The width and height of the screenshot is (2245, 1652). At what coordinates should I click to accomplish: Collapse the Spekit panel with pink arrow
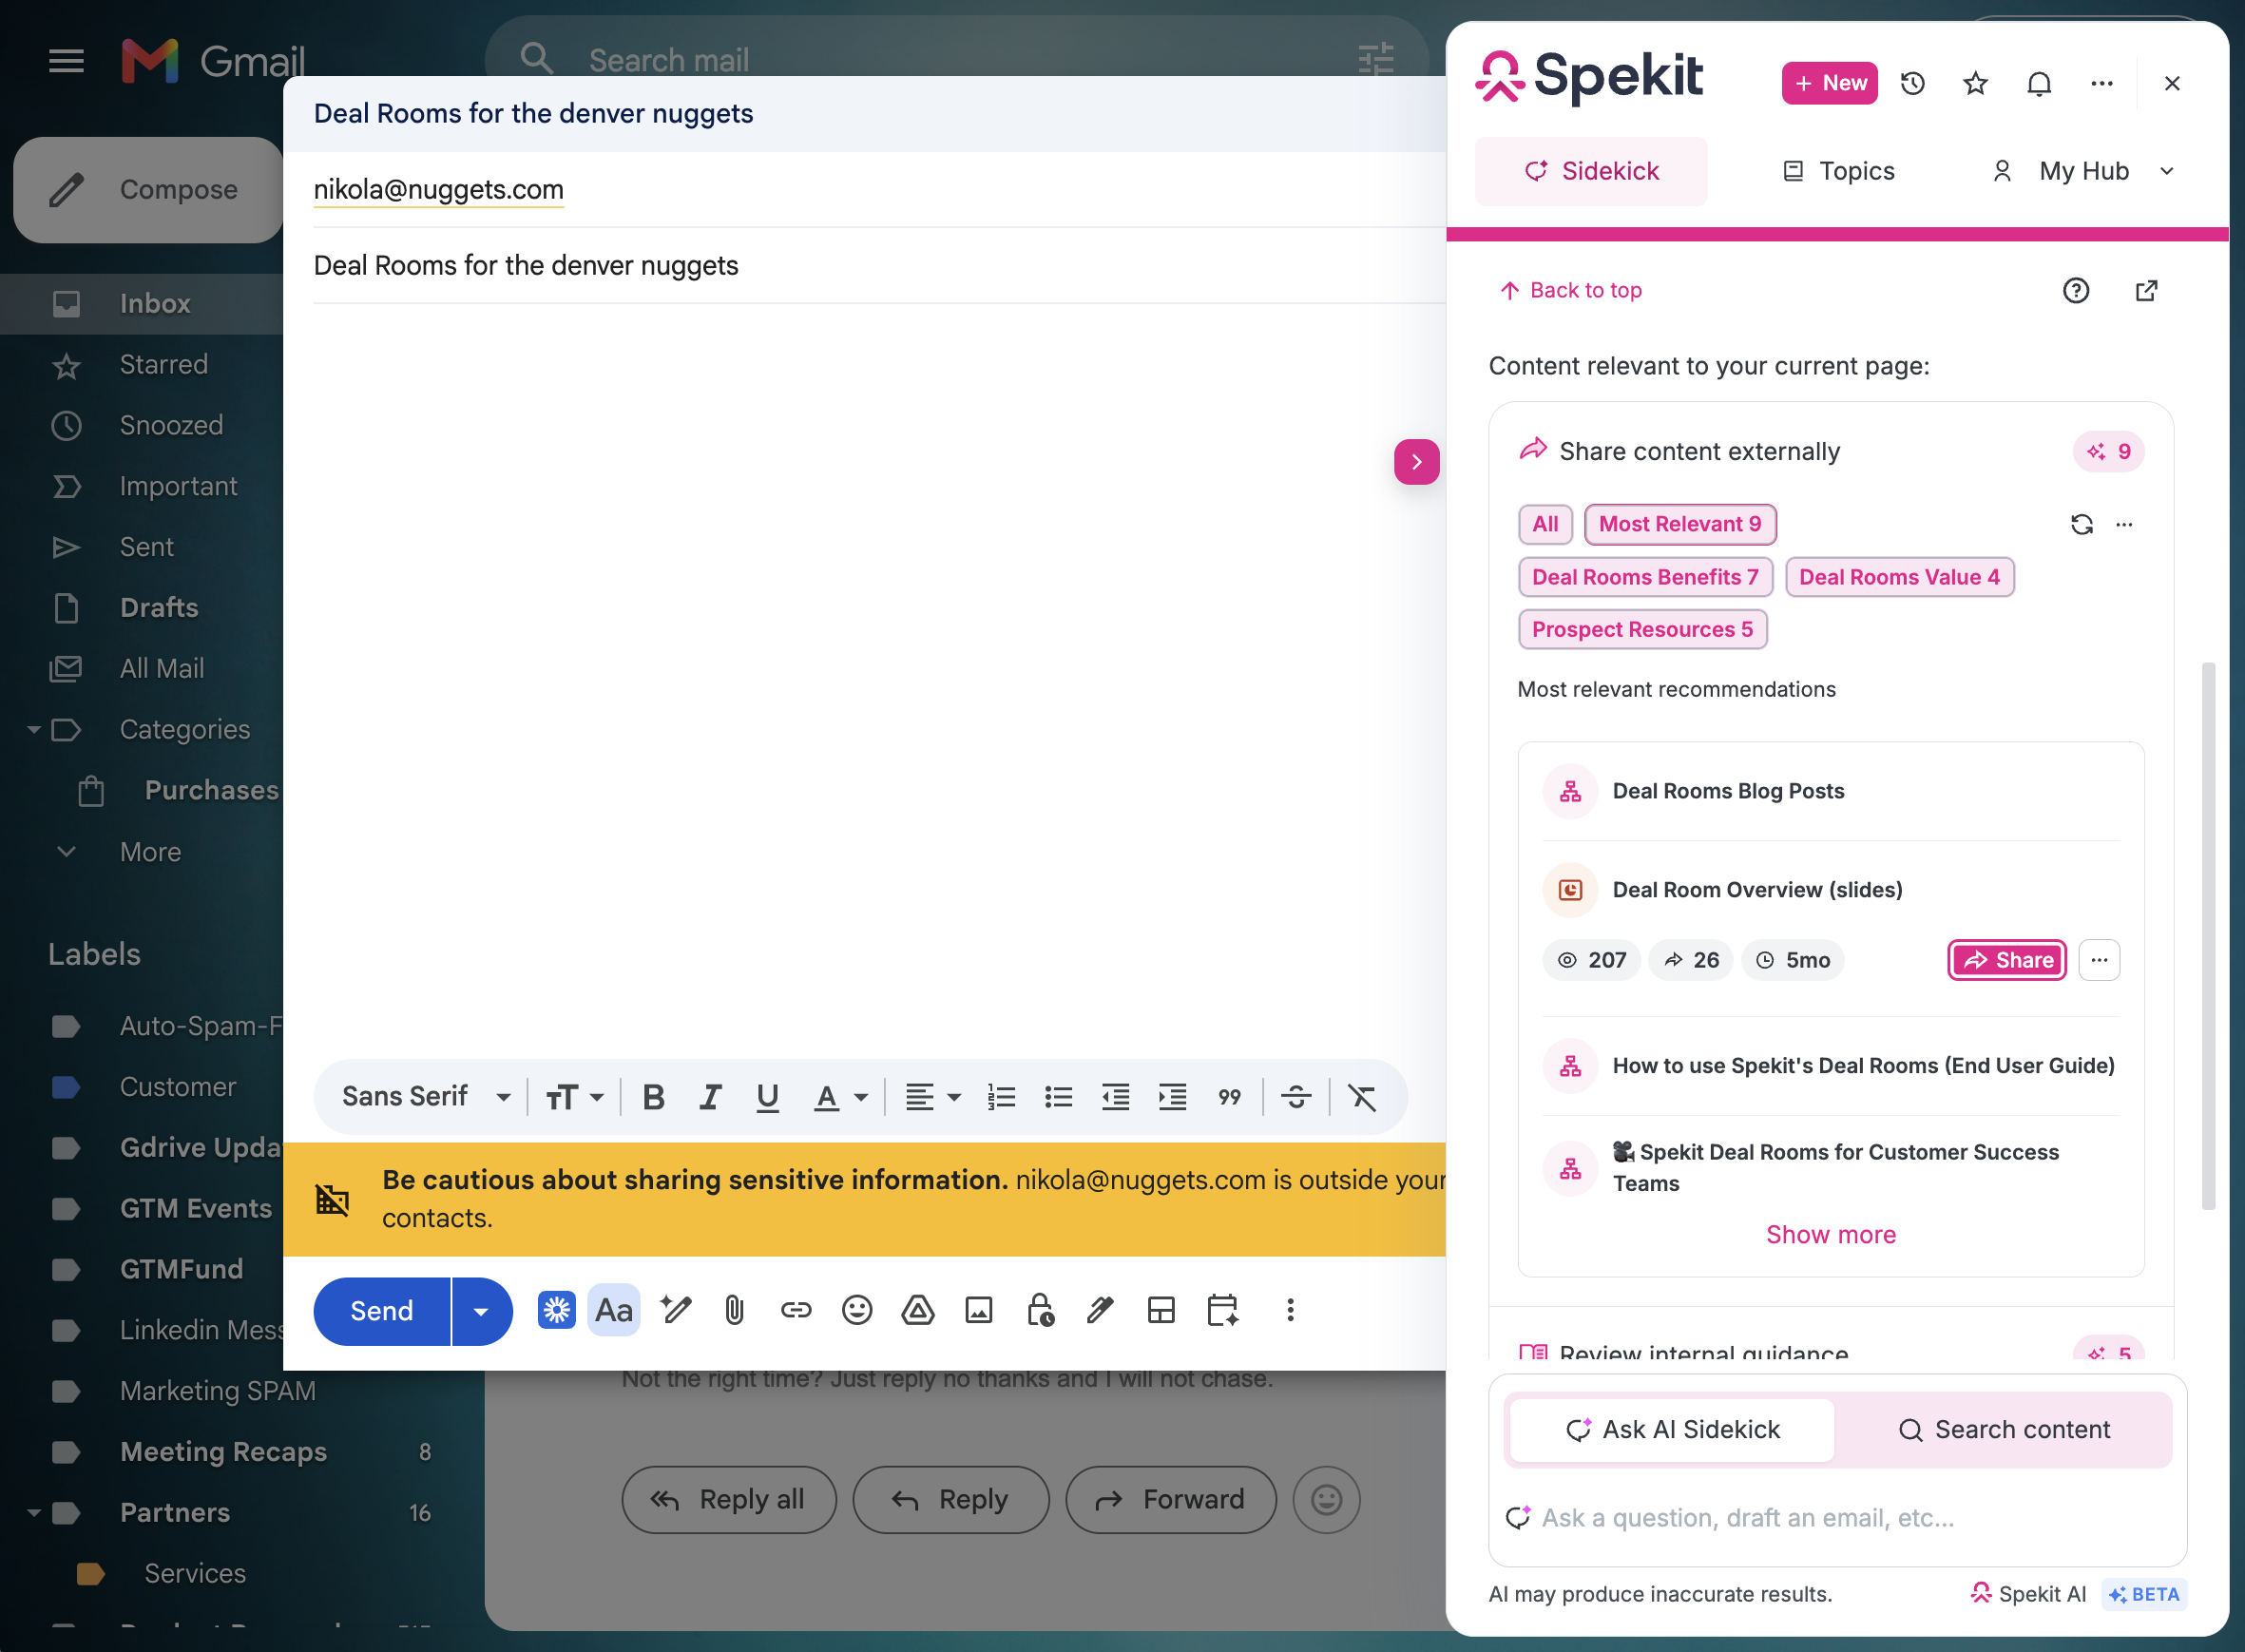tap(1416, 461)
